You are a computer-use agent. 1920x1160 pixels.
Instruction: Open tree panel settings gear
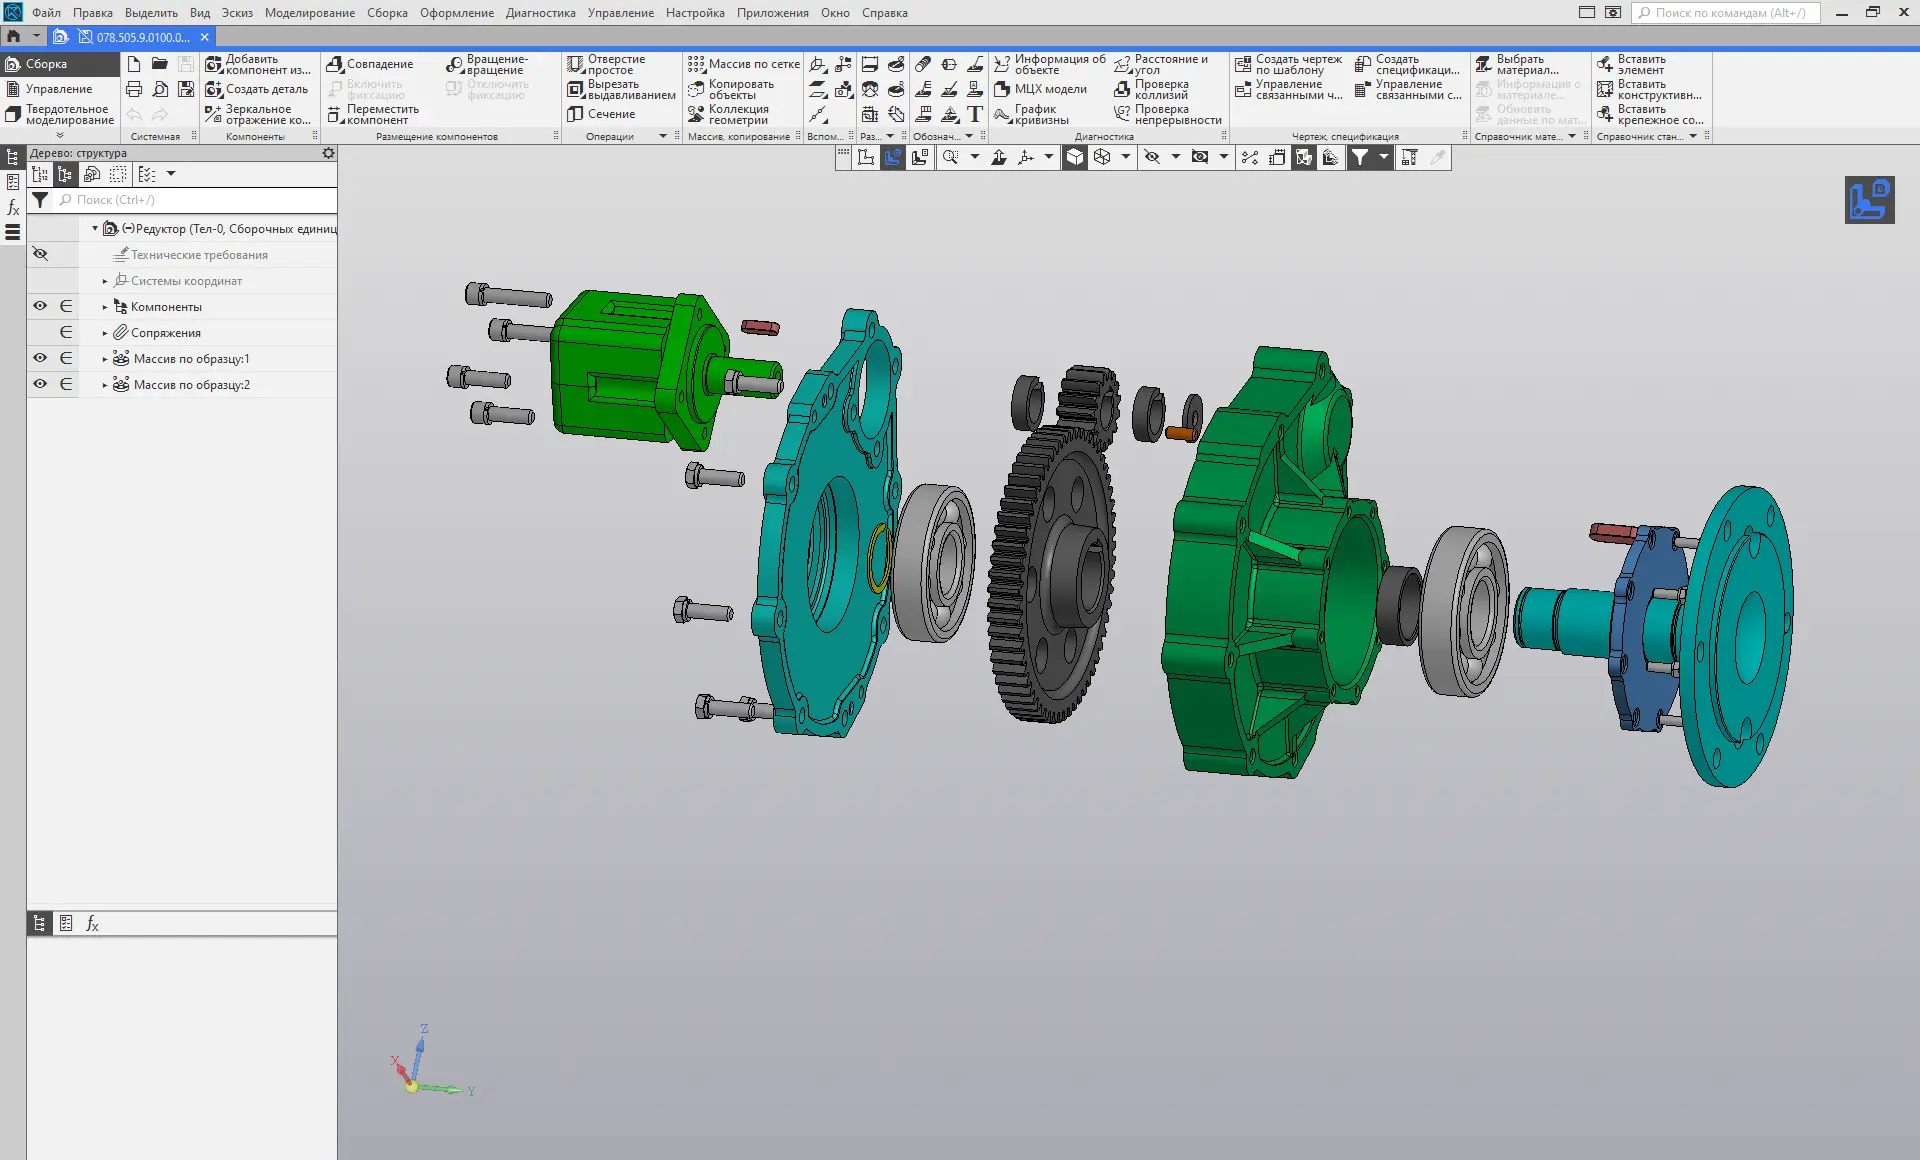pos(328,153)
